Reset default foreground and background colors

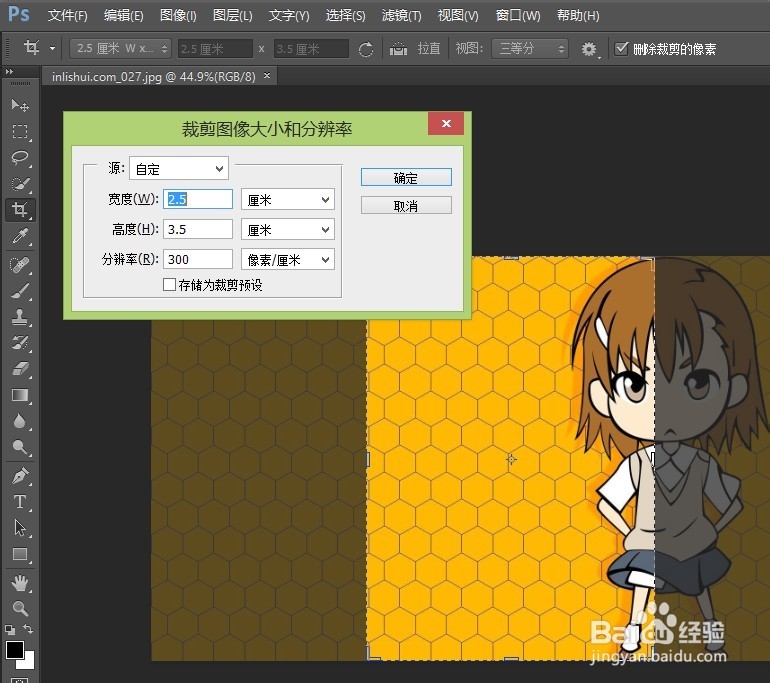(10, 629)
